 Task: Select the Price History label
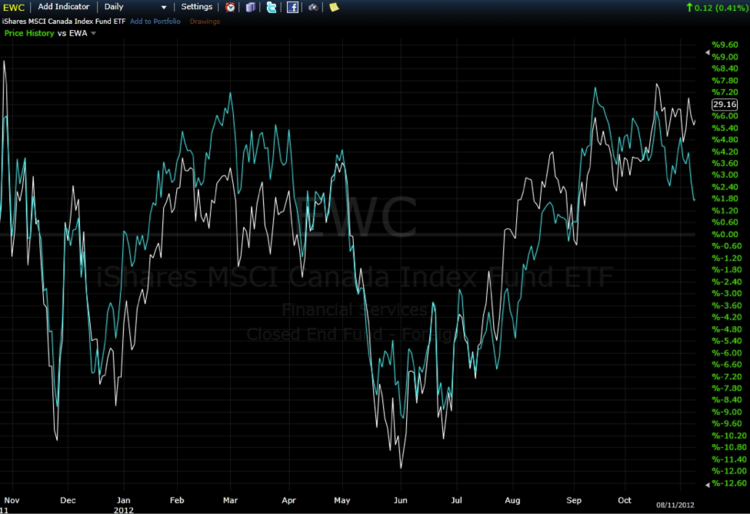(29, 33)
